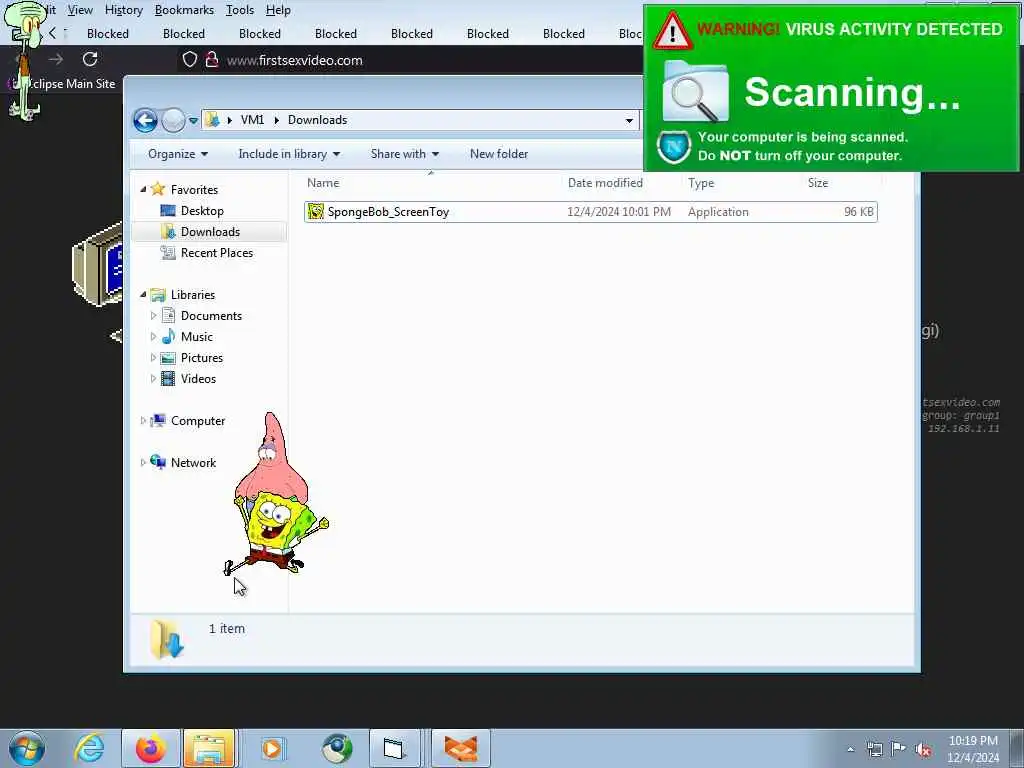Screen dimensions: 1024x768
Task: Open the Bookmarks menu in Firefox
Action: click(x=184, y=10)
